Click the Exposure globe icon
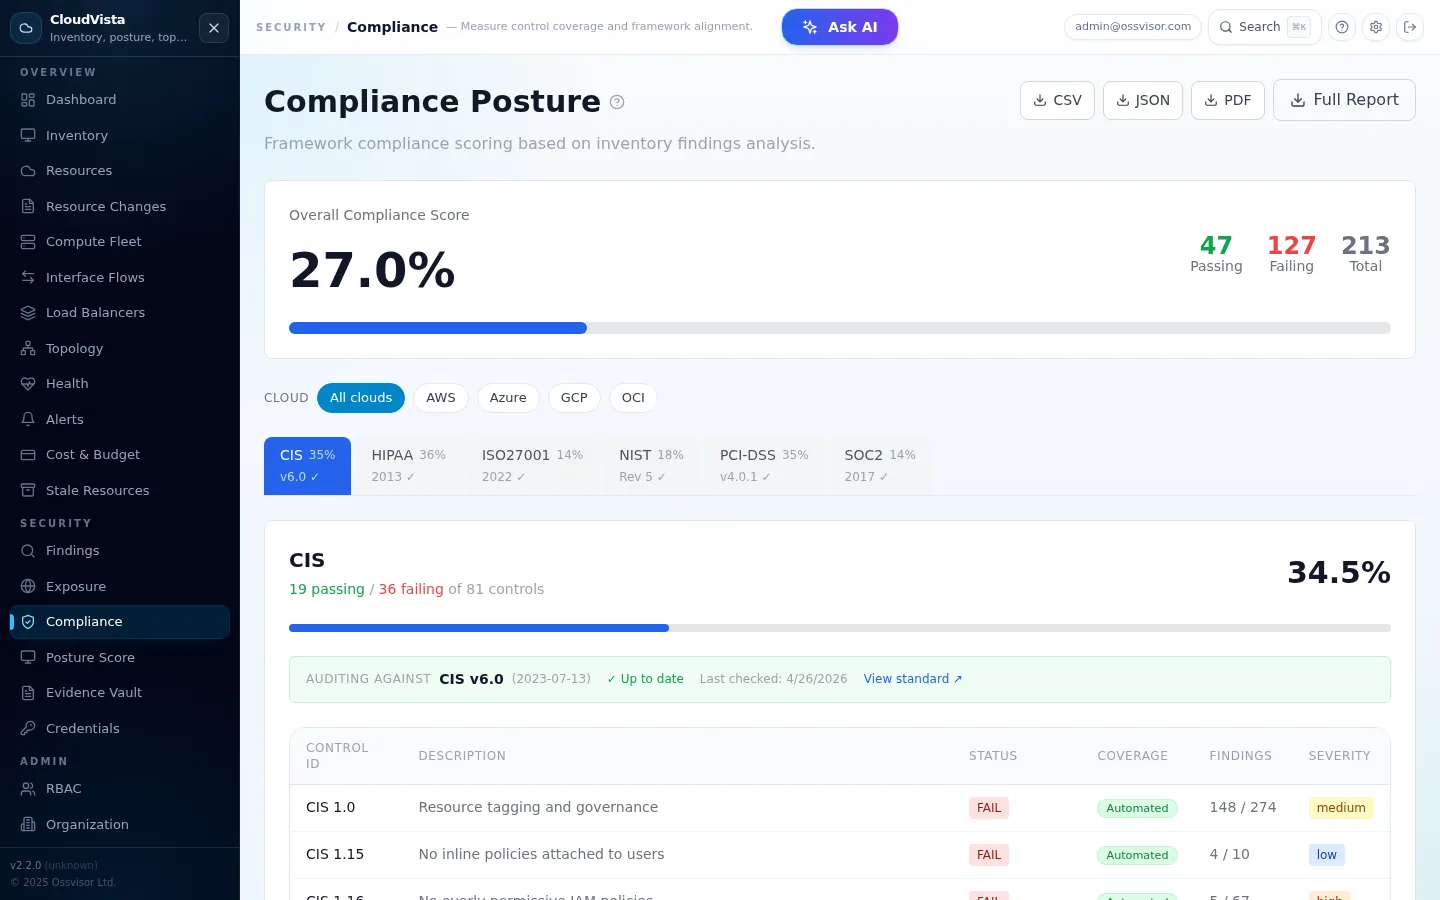1440x900 pixels. [x=28, y=586]
